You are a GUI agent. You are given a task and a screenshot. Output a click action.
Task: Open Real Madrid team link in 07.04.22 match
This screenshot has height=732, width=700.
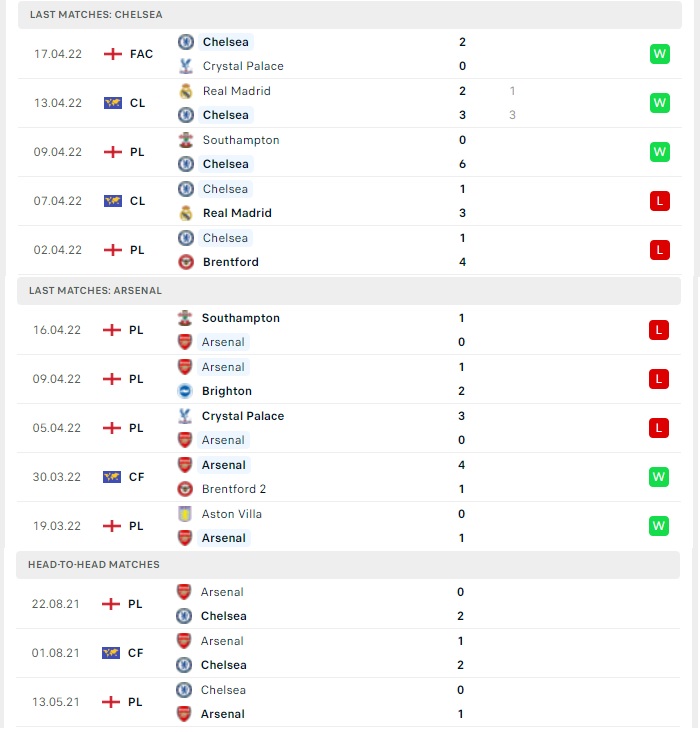point(237,213)
